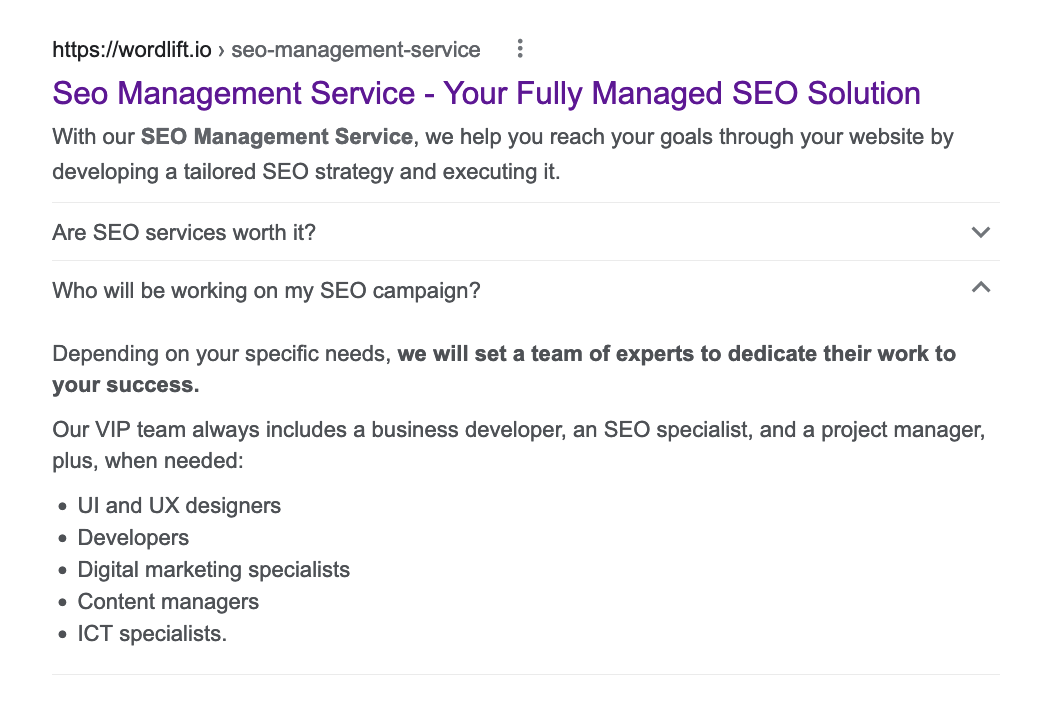
Task: Open the Seo Management Service title link
Action: pyautogui.click(x=486, y=94)
